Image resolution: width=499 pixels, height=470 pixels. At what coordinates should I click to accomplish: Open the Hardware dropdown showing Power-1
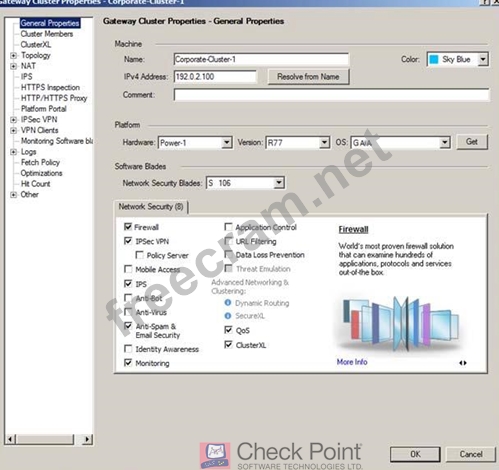(x=195, y=143)
